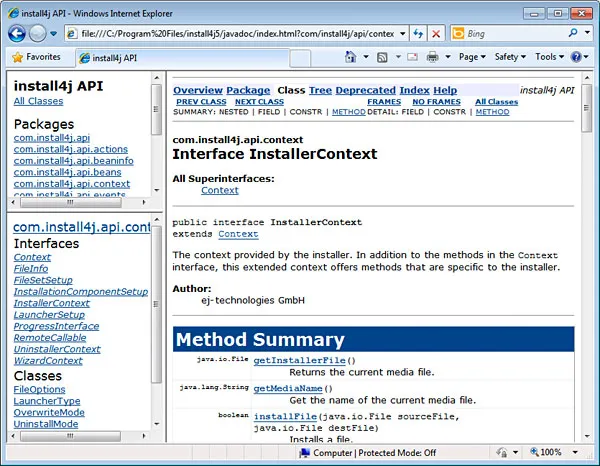The height and width of the screenshot is (466, 600).
Task: Click the UninstallerContext interface link
Action: [57, 349]
